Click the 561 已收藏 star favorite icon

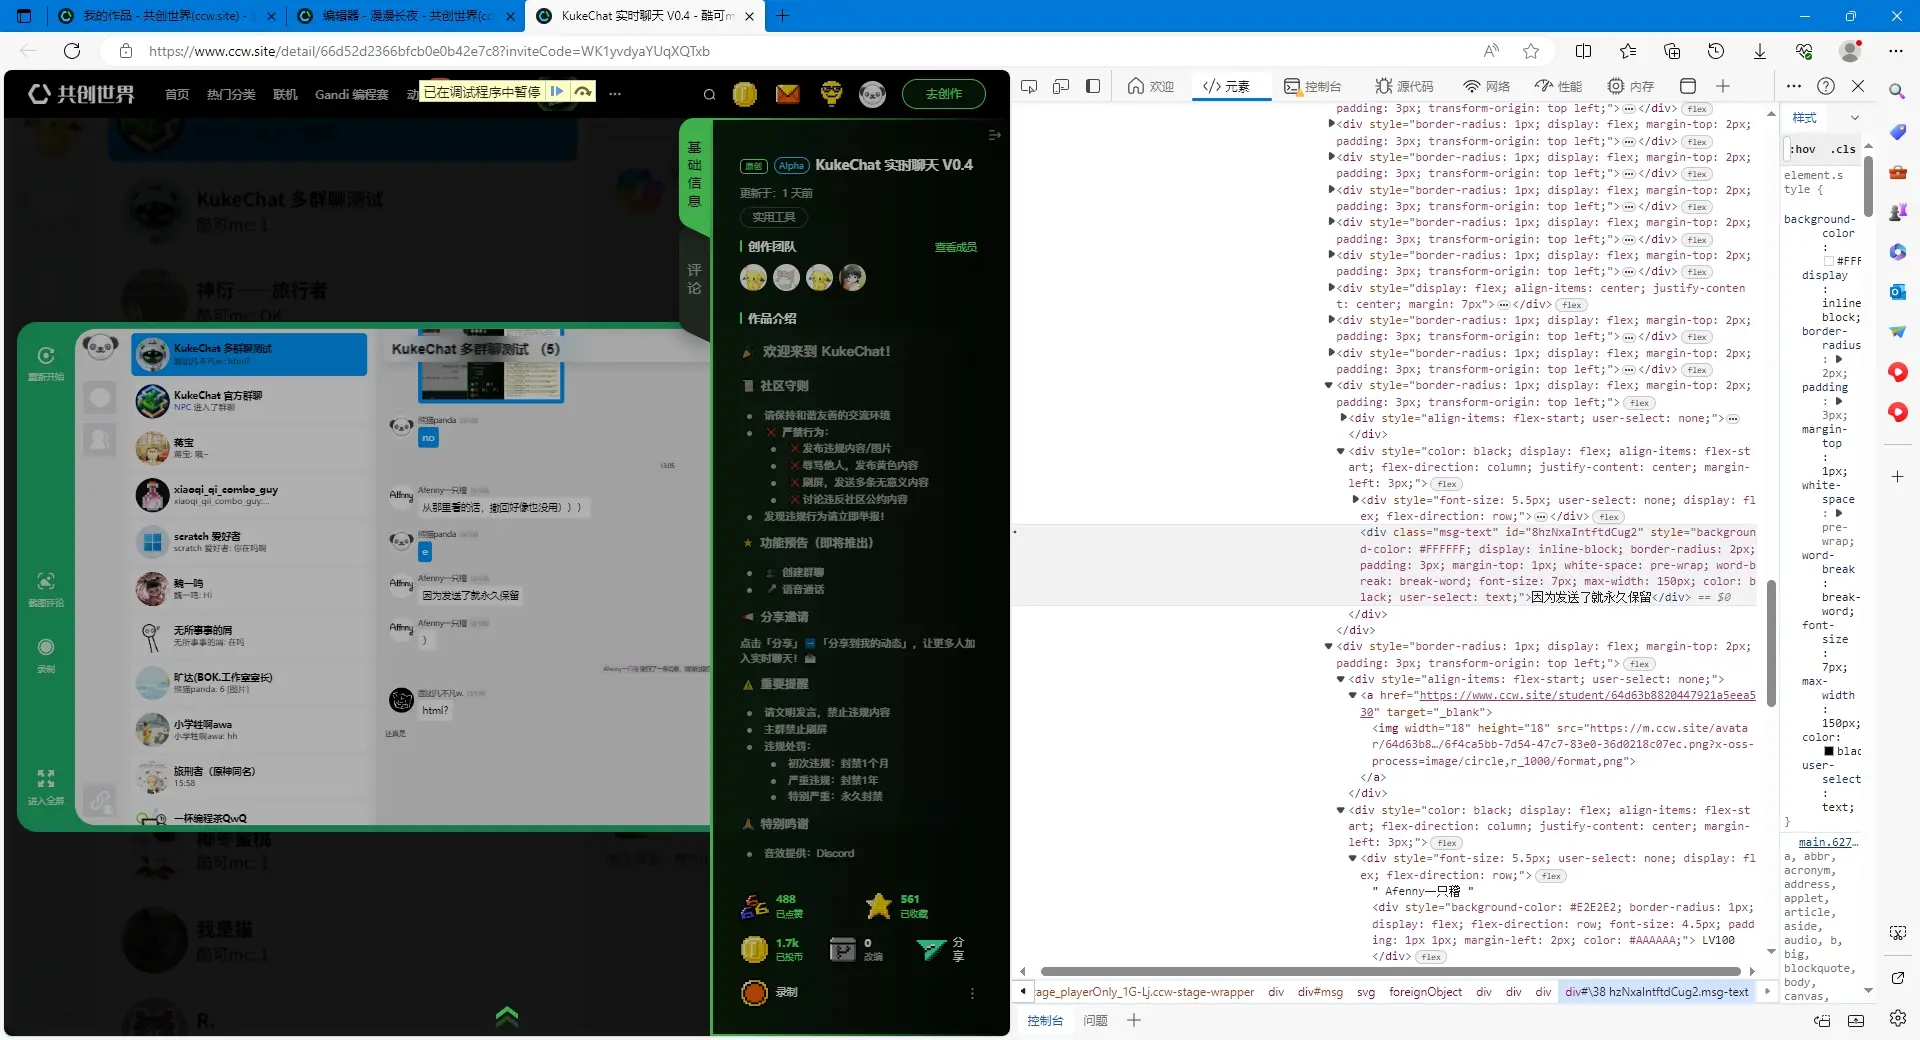[878, 906]
